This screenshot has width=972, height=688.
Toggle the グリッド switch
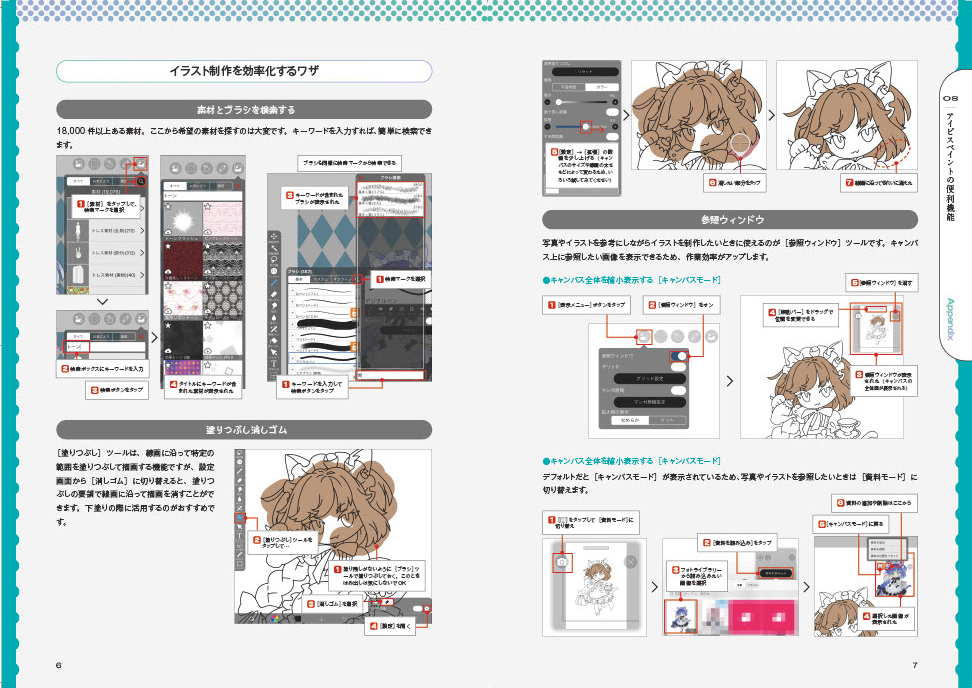click(x=679, y=367)
